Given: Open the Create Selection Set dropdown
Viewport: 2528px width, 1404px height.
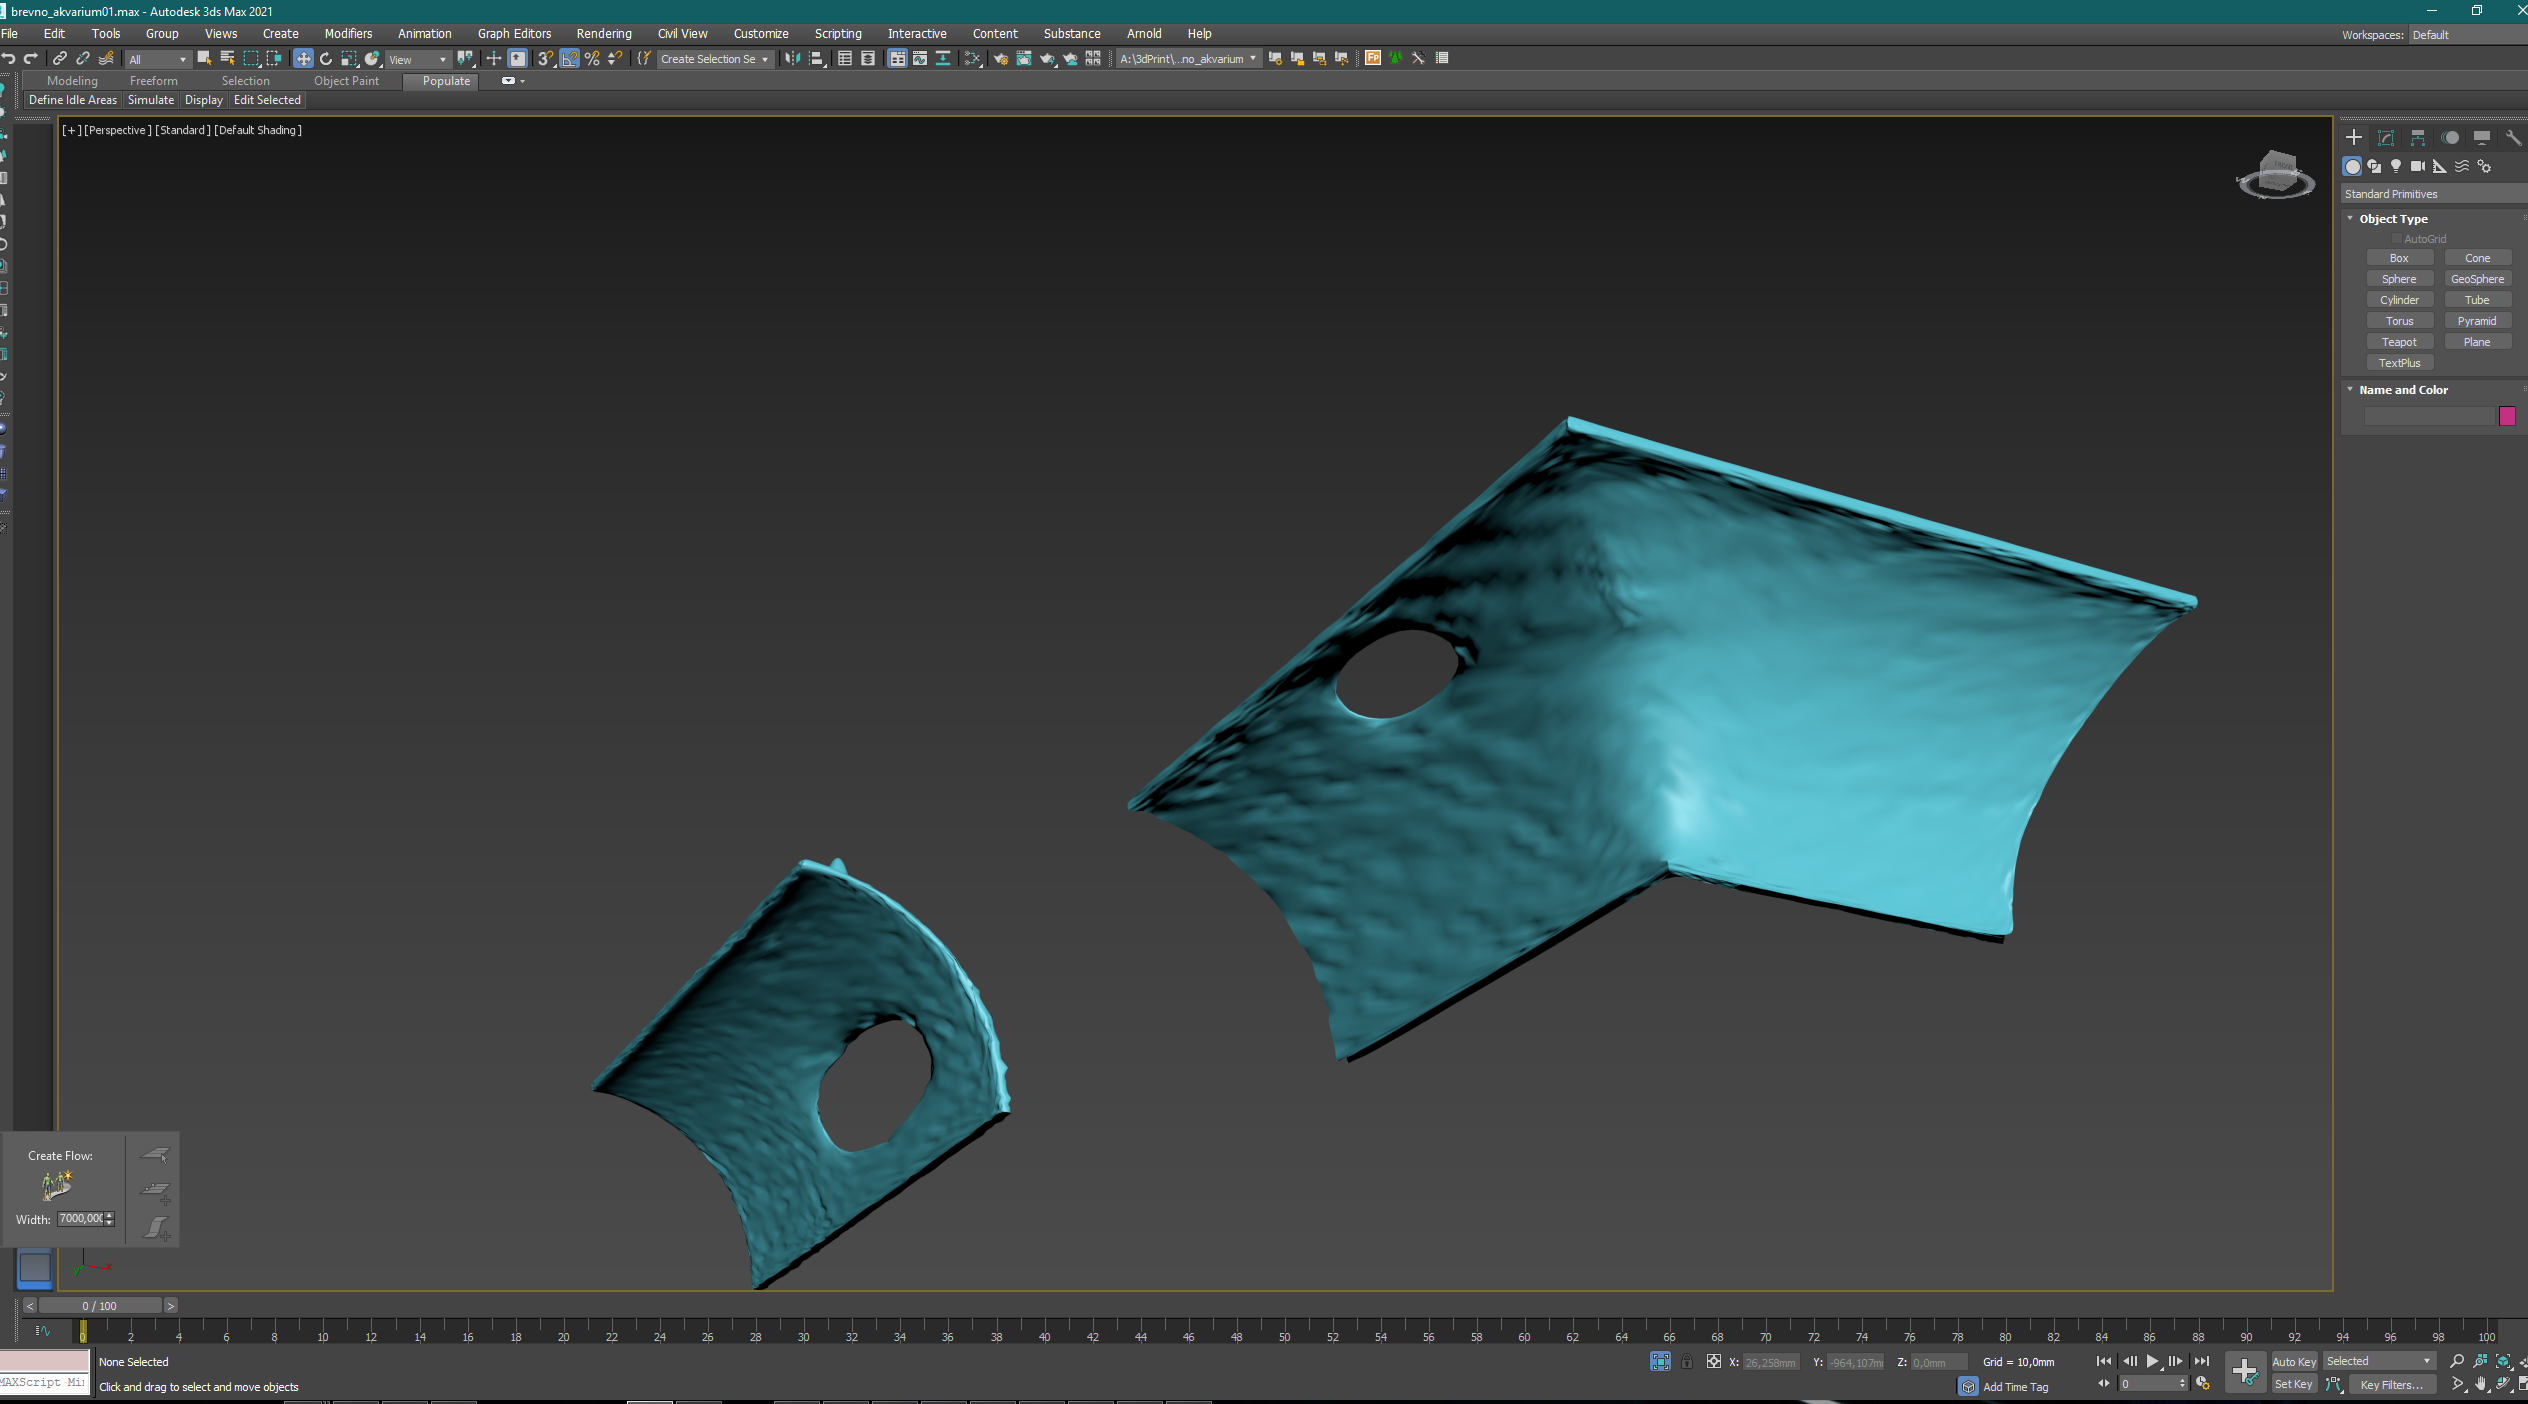Looking at the screenshot, I should tap(714, 59).
